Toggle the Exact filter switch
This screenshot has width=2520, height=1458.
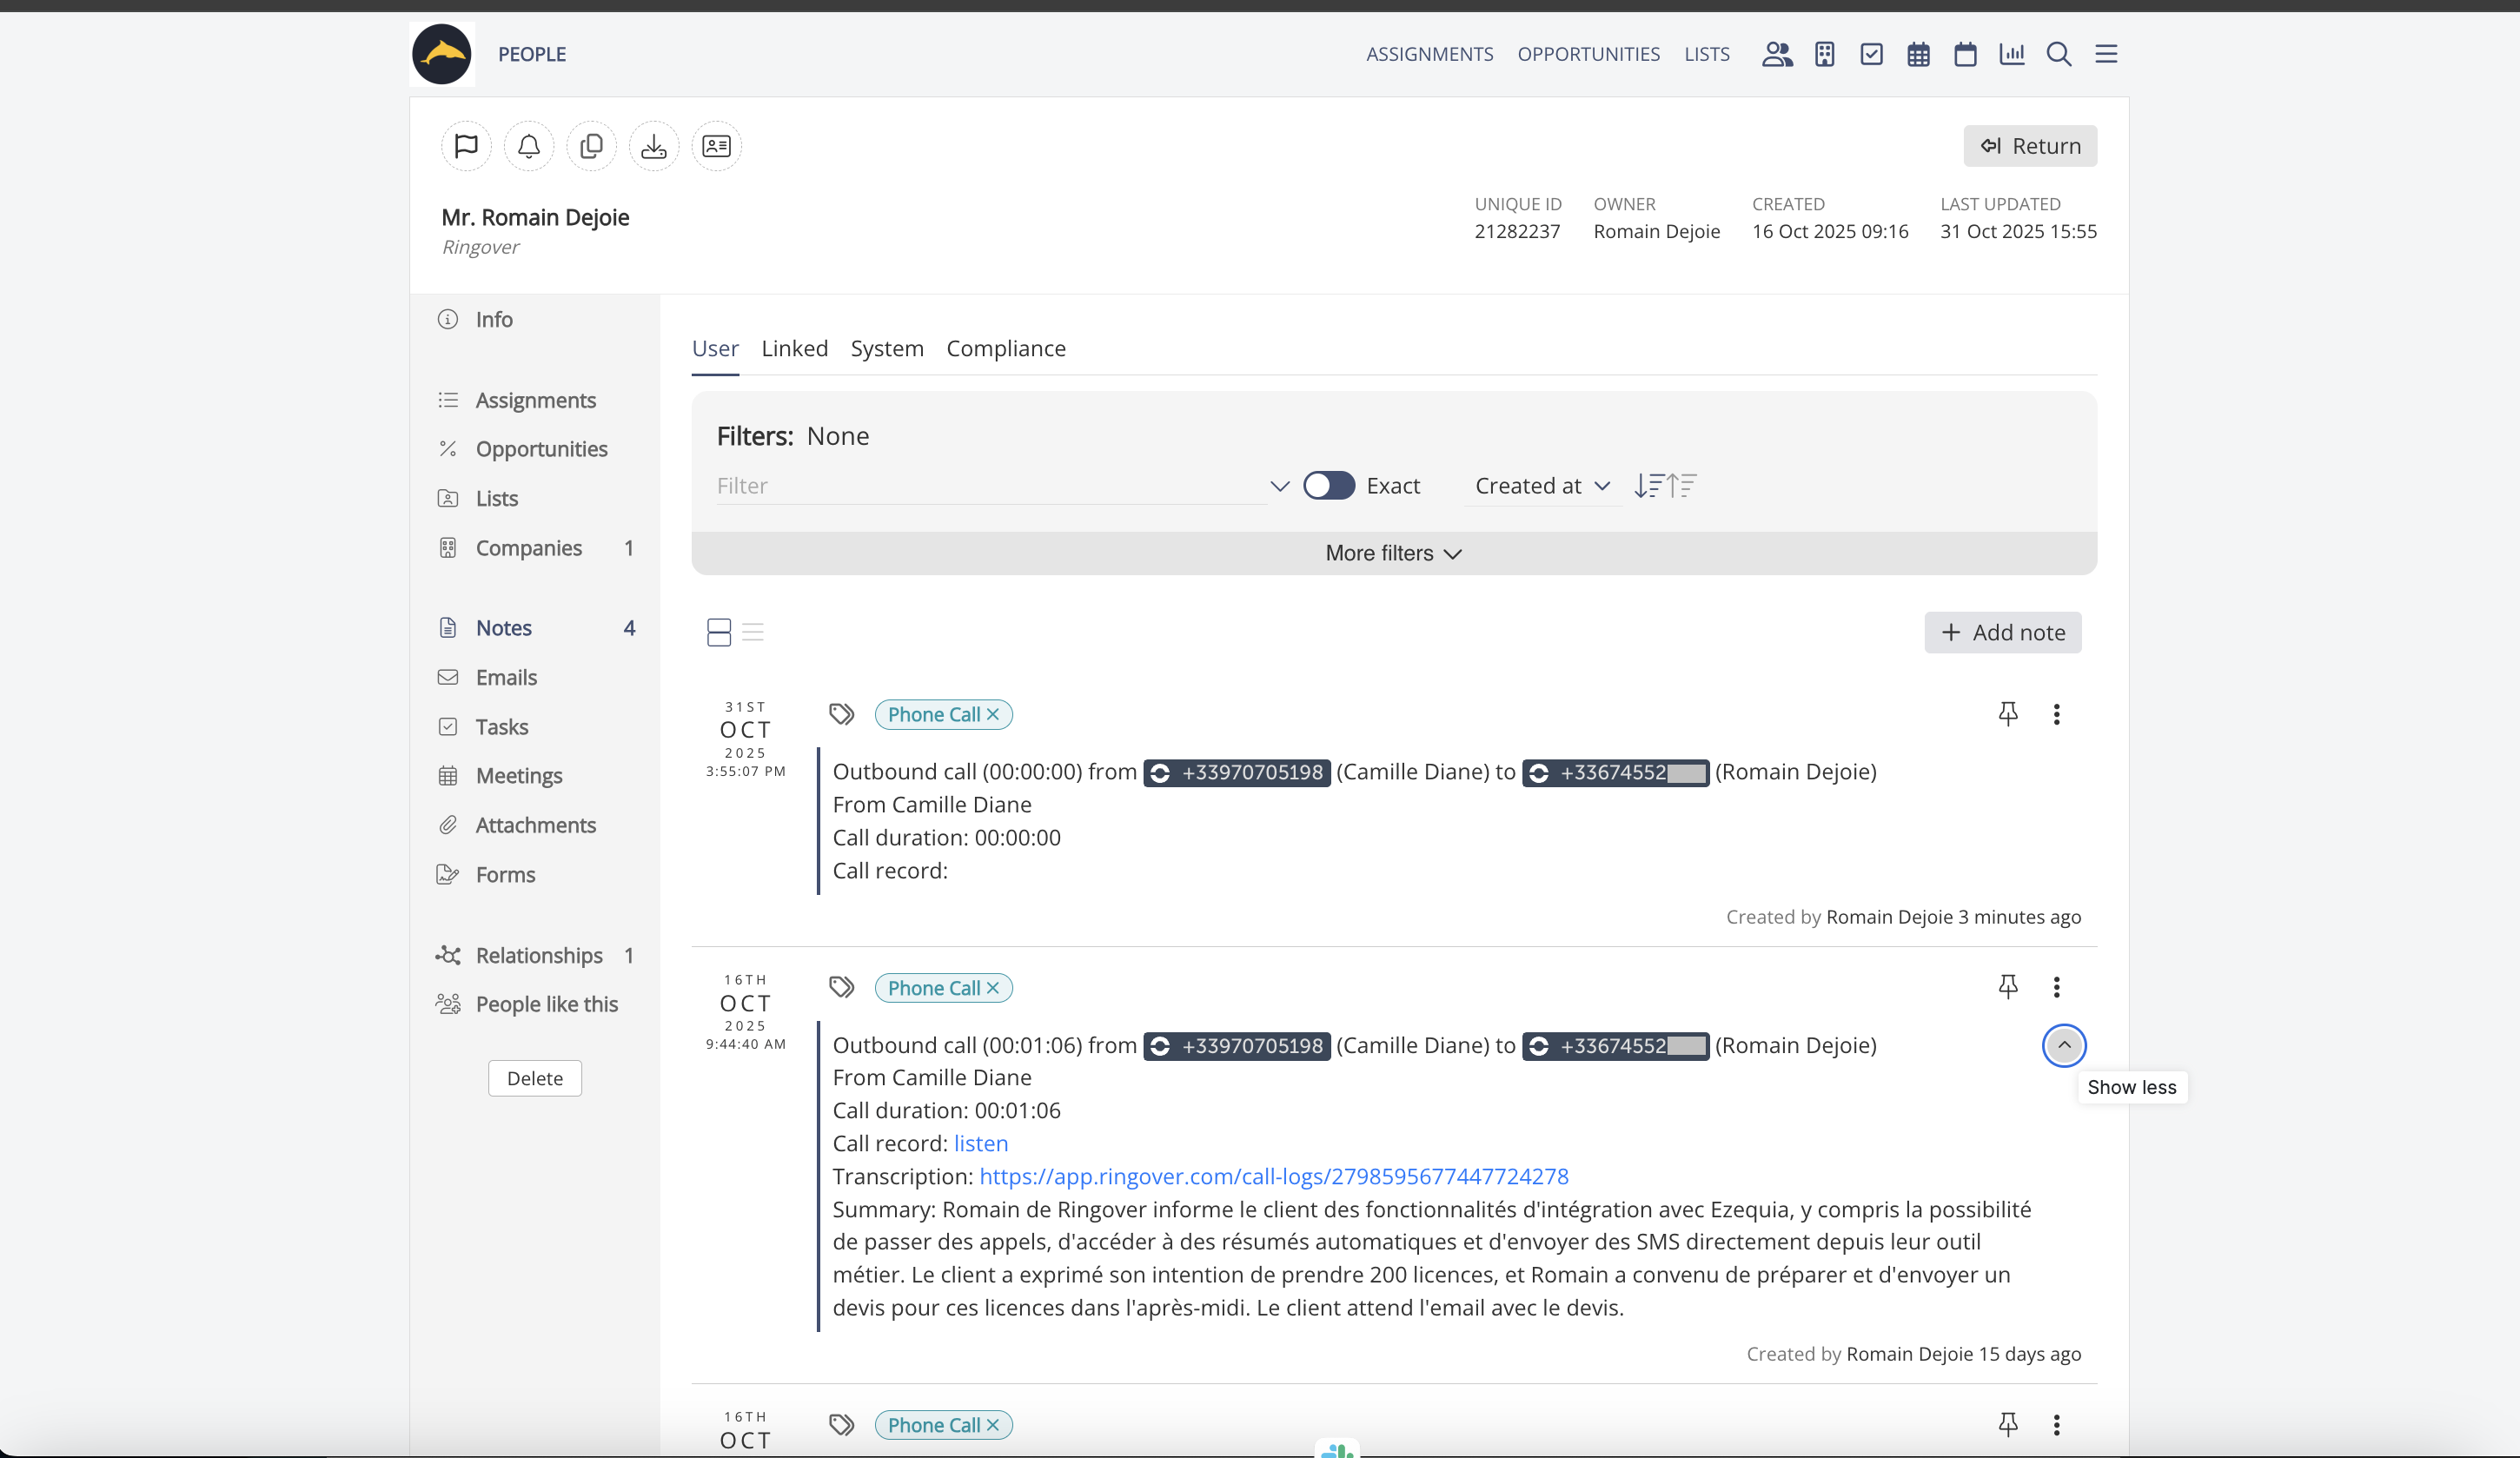[1328, 486]
